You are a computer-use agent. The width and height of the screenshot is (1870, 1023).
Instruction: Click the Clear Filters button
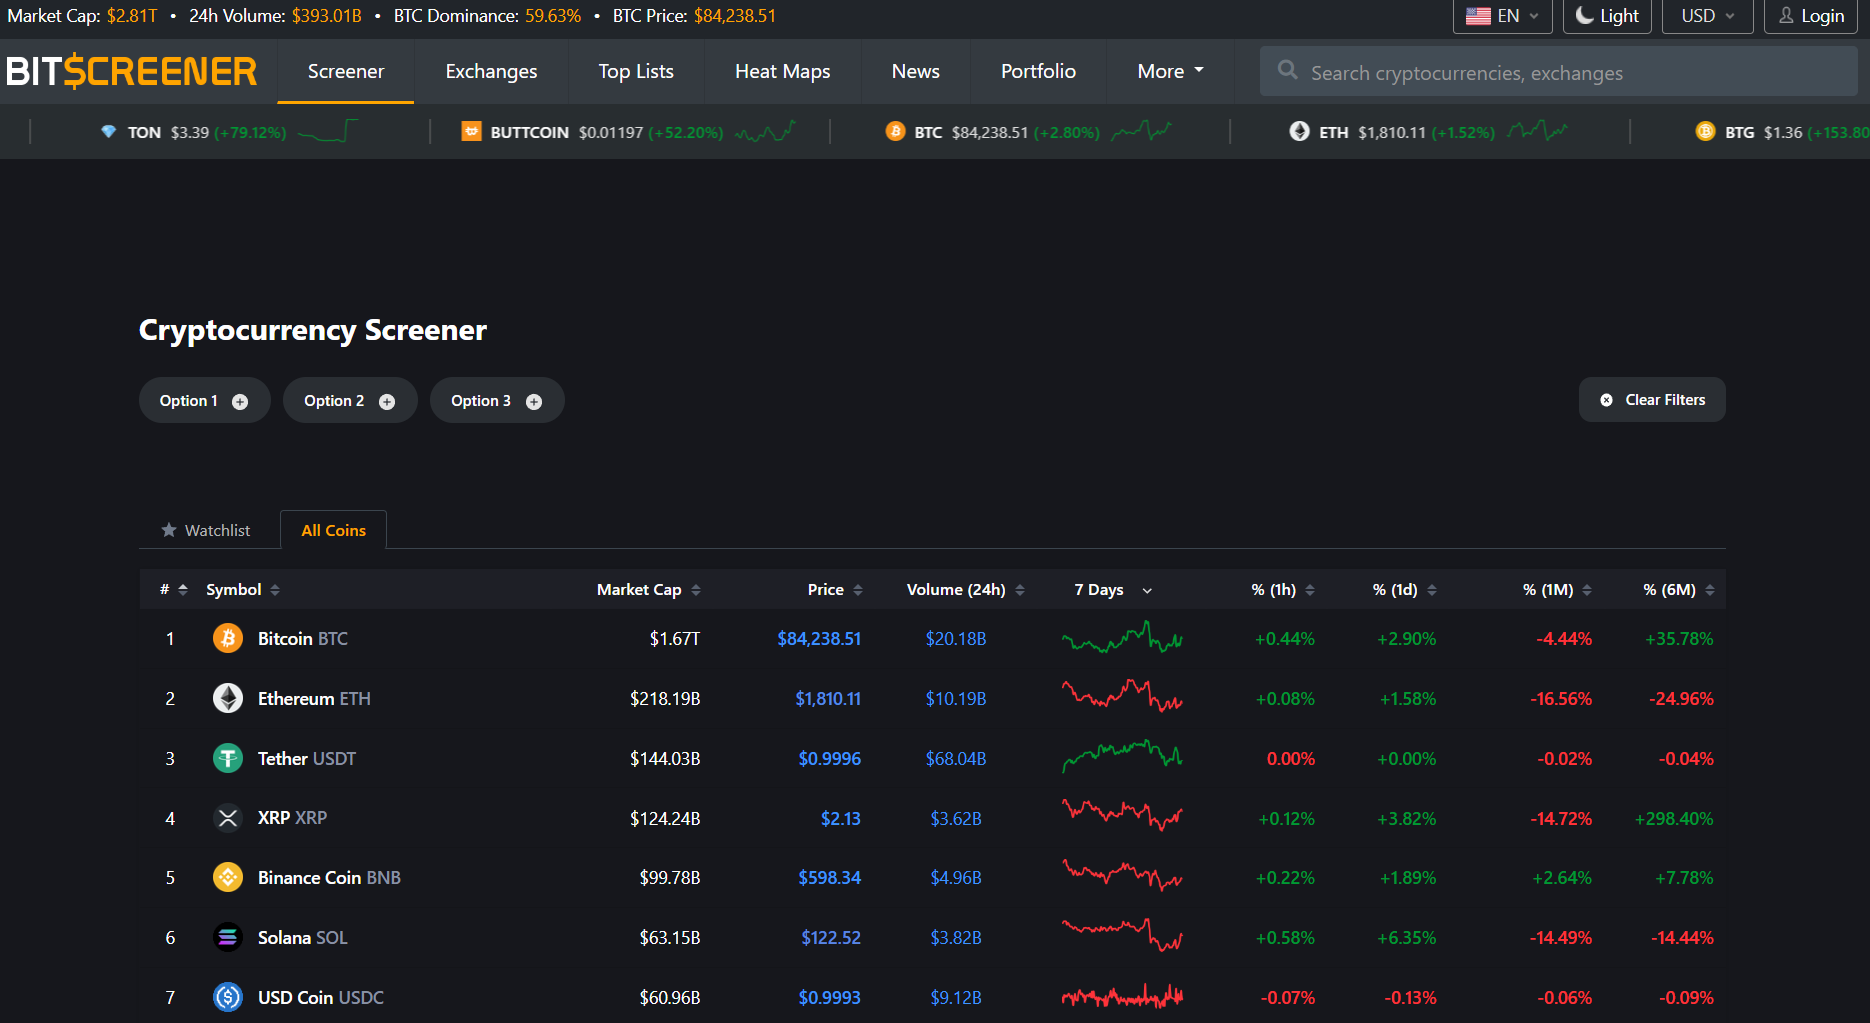click(x=1652, y=400)
